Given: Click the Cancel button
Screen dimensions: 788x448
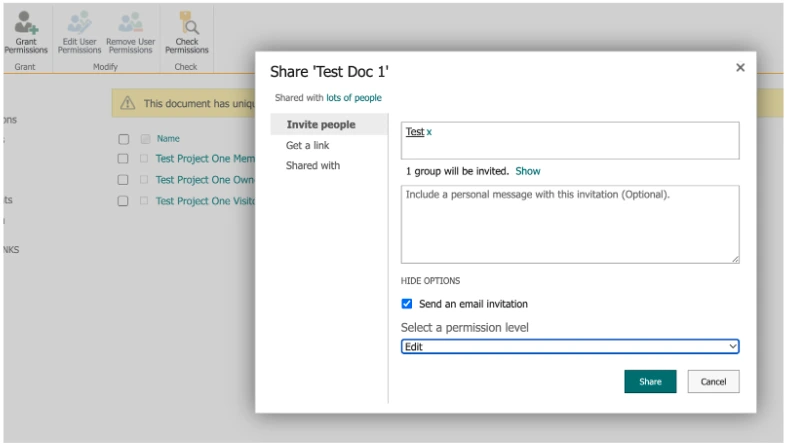Looking at the screenshot, I should pyautogui.click(x=713, y=382).
